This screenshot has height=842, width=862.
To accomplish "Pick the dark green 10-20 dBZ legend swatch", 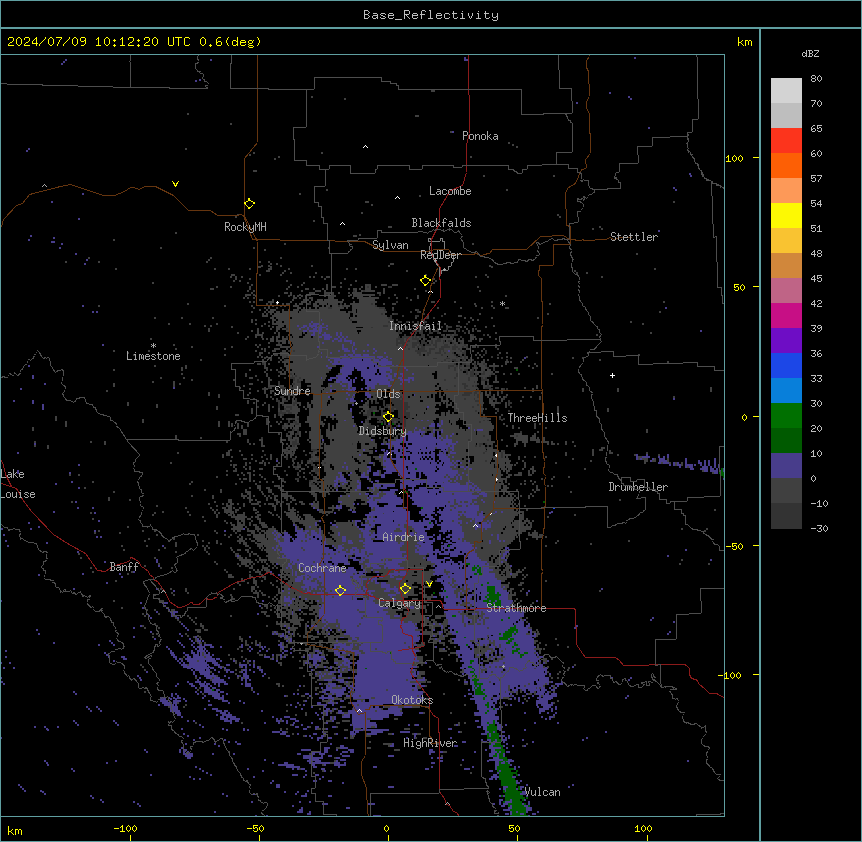I will 786,441.
